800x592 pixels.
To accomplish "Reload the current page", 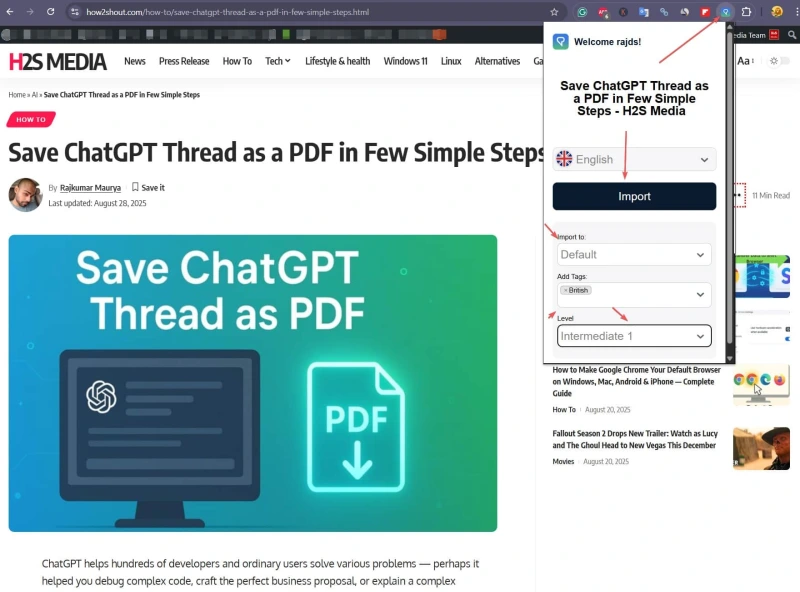I will (51, 12).
